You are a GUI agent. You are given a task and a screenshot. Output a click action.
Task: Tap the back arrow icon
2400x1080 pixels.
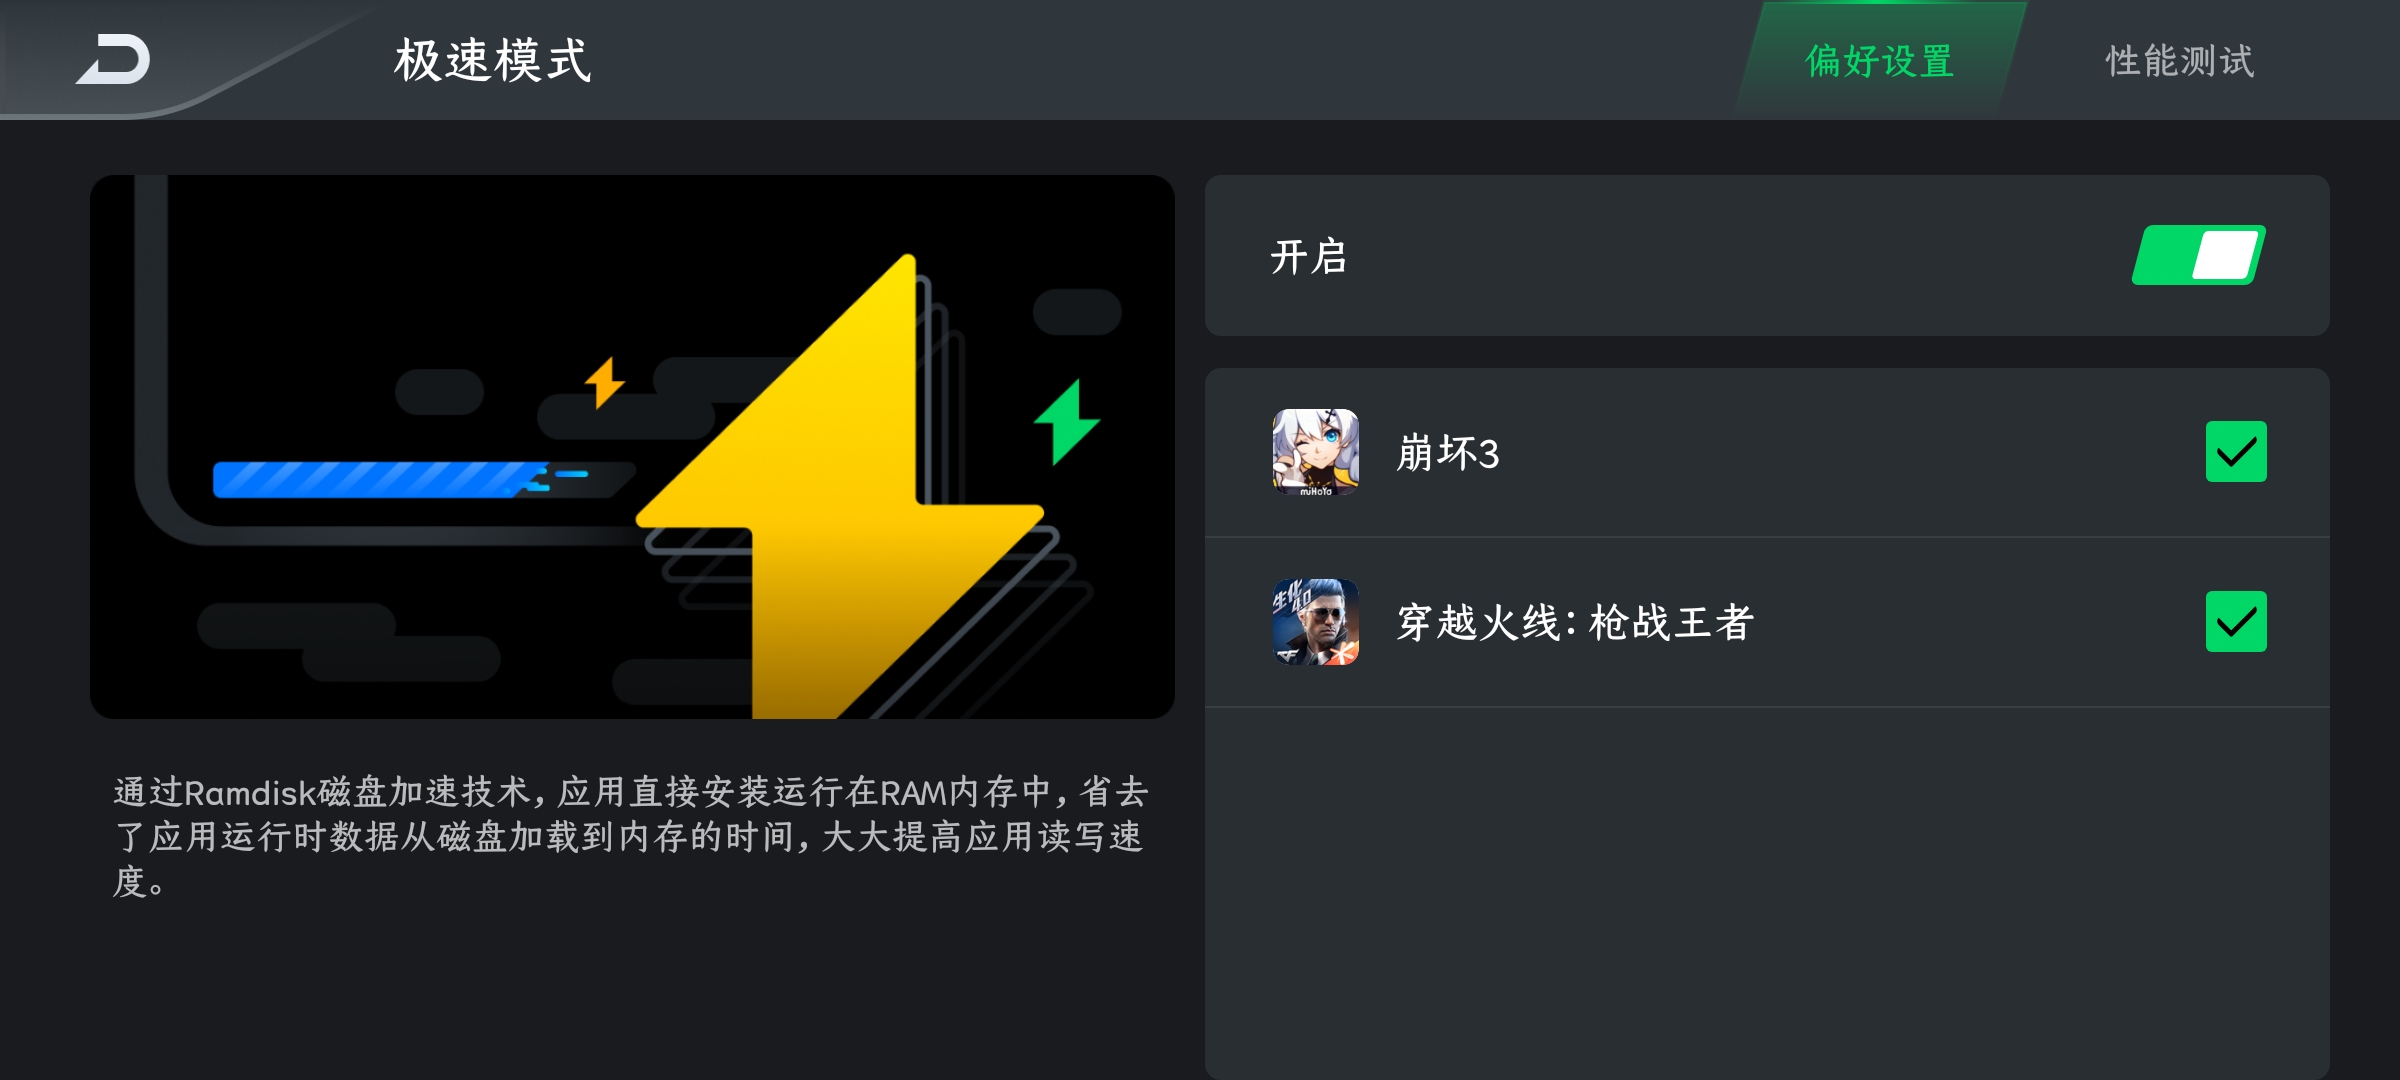[113, 60]
